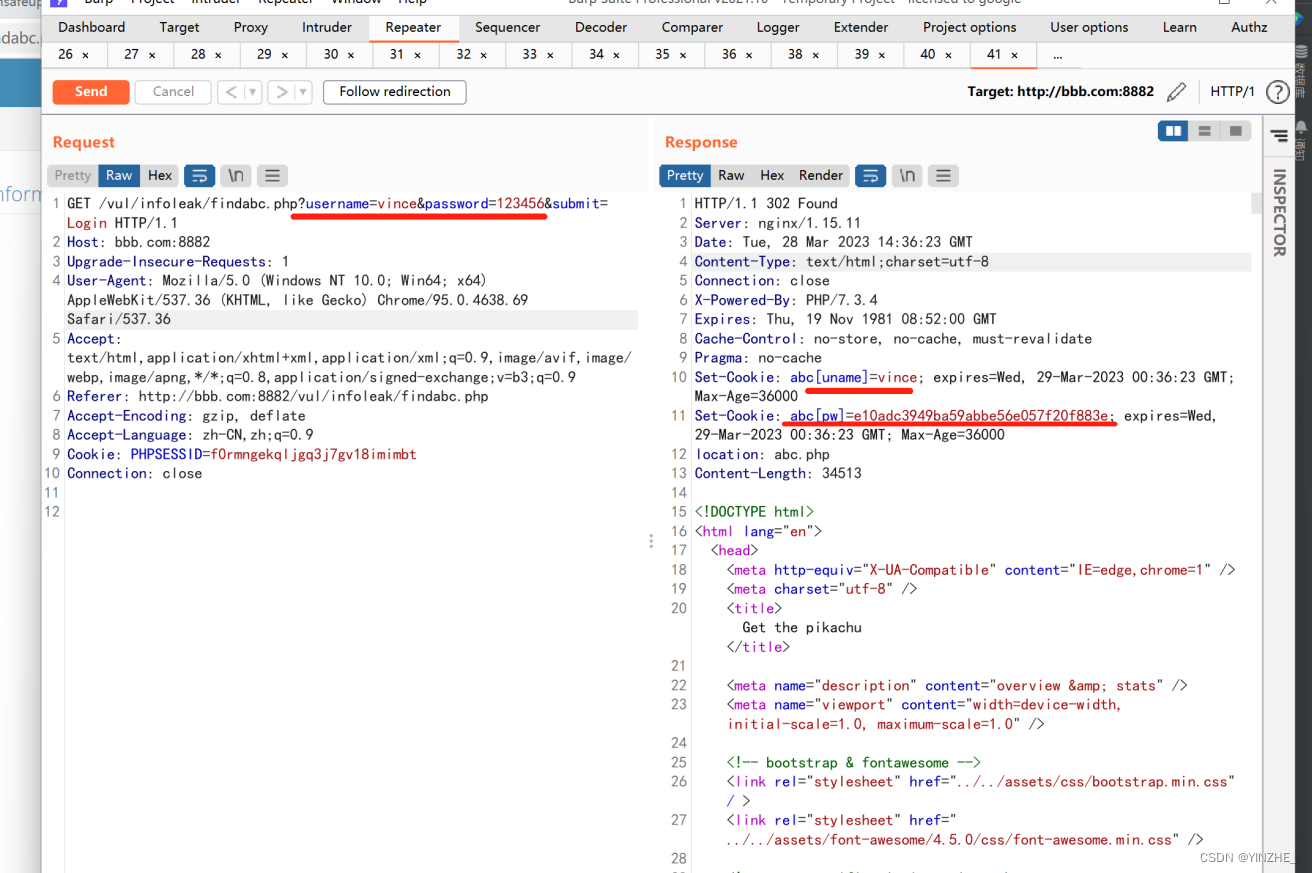Viewport: 1312px width, 873px height.
Task: Switch Response view to Render
Action: pyautogui.click(x=821, y=175)
